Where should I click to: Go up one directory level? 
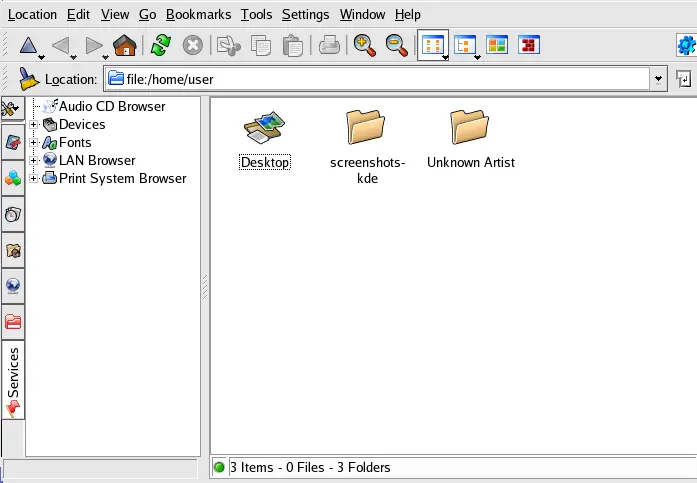click(x=28, y=45)
